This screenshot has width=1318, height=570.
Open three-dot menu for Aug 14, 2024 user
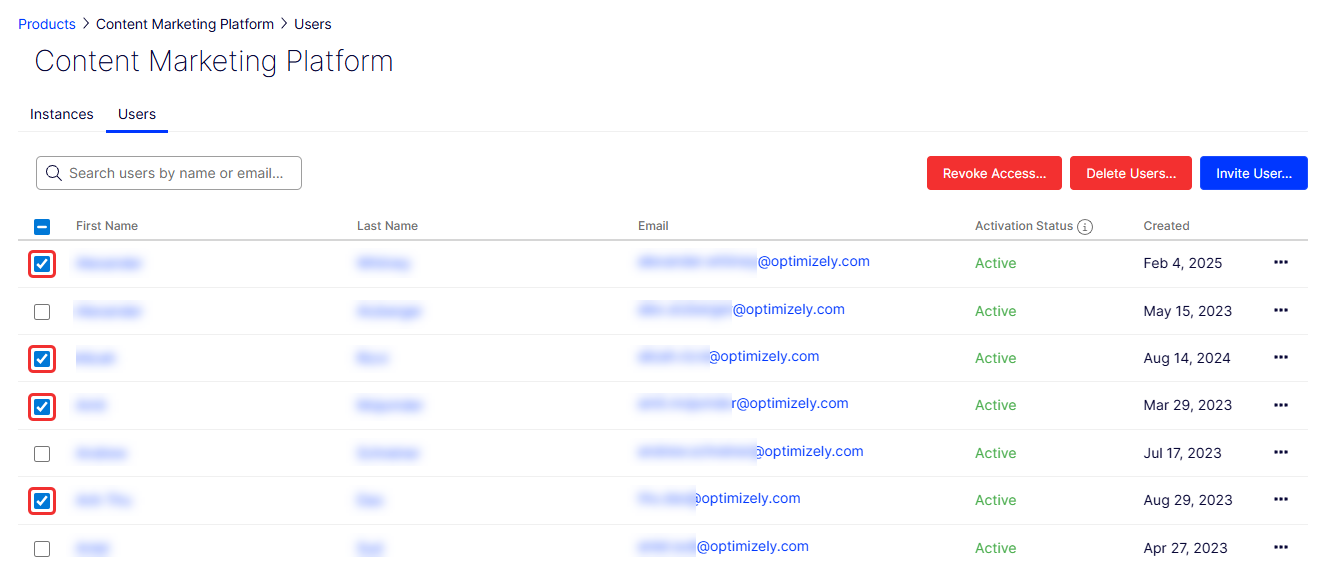coord(1280,358)
